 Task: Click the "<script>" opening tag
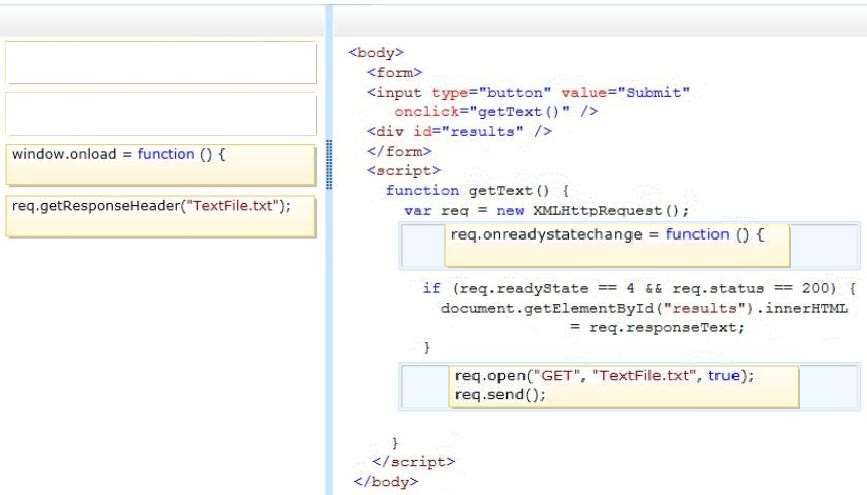click(404, 170)
